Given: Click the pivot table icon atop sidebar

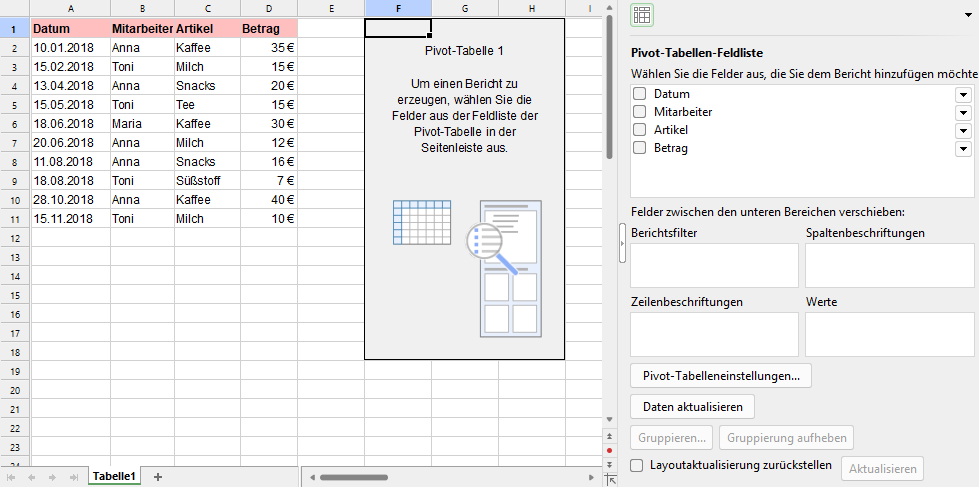Looking at the screenshot, I should 642,15.
